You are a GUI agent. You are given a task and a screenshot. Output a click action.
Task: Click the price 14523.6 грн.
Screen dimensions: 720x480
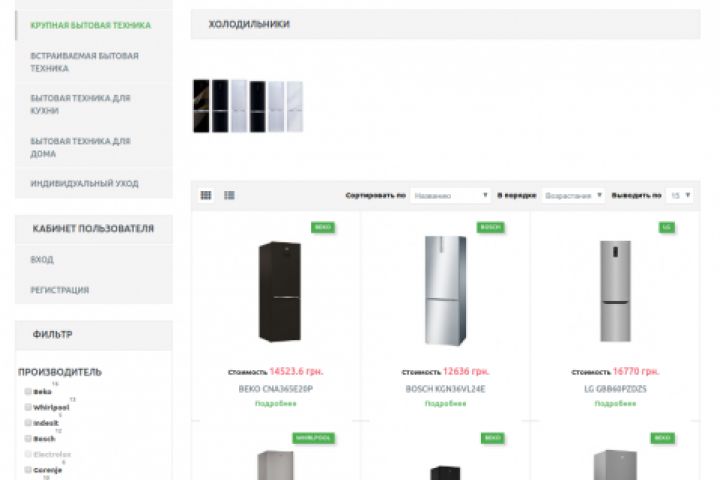[x=296, y=371]
